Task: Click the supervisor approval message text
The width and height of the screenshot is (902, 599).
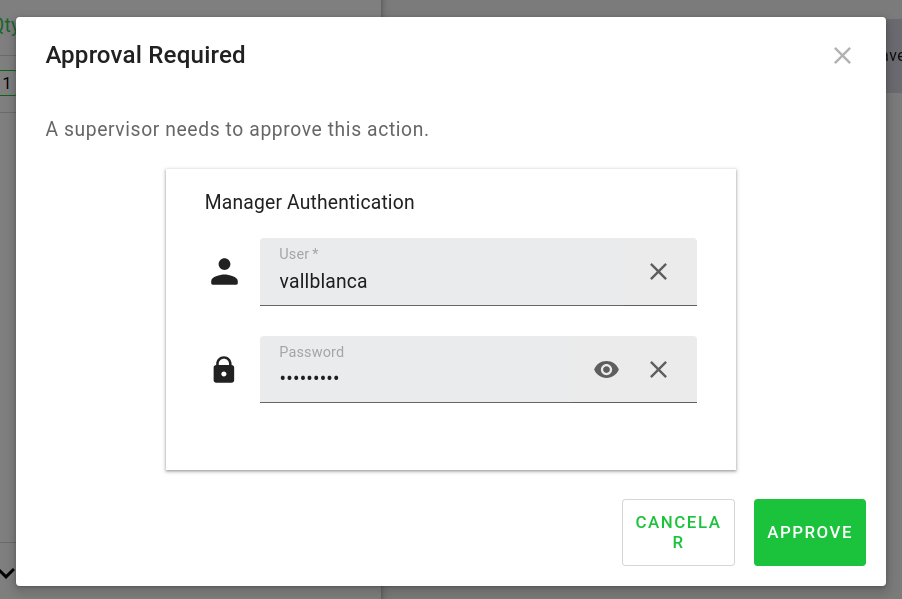Action: coord(237,130)
